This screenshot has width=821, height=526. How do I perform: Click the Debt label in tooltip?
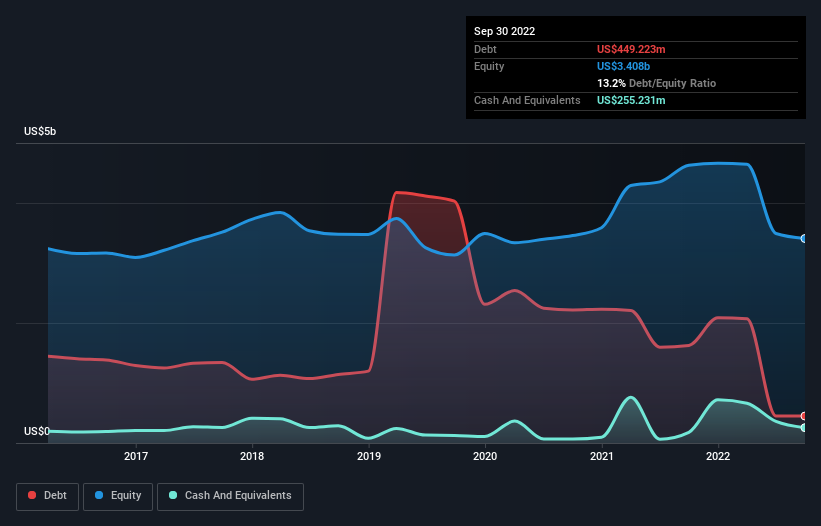[x=485, y=49]
